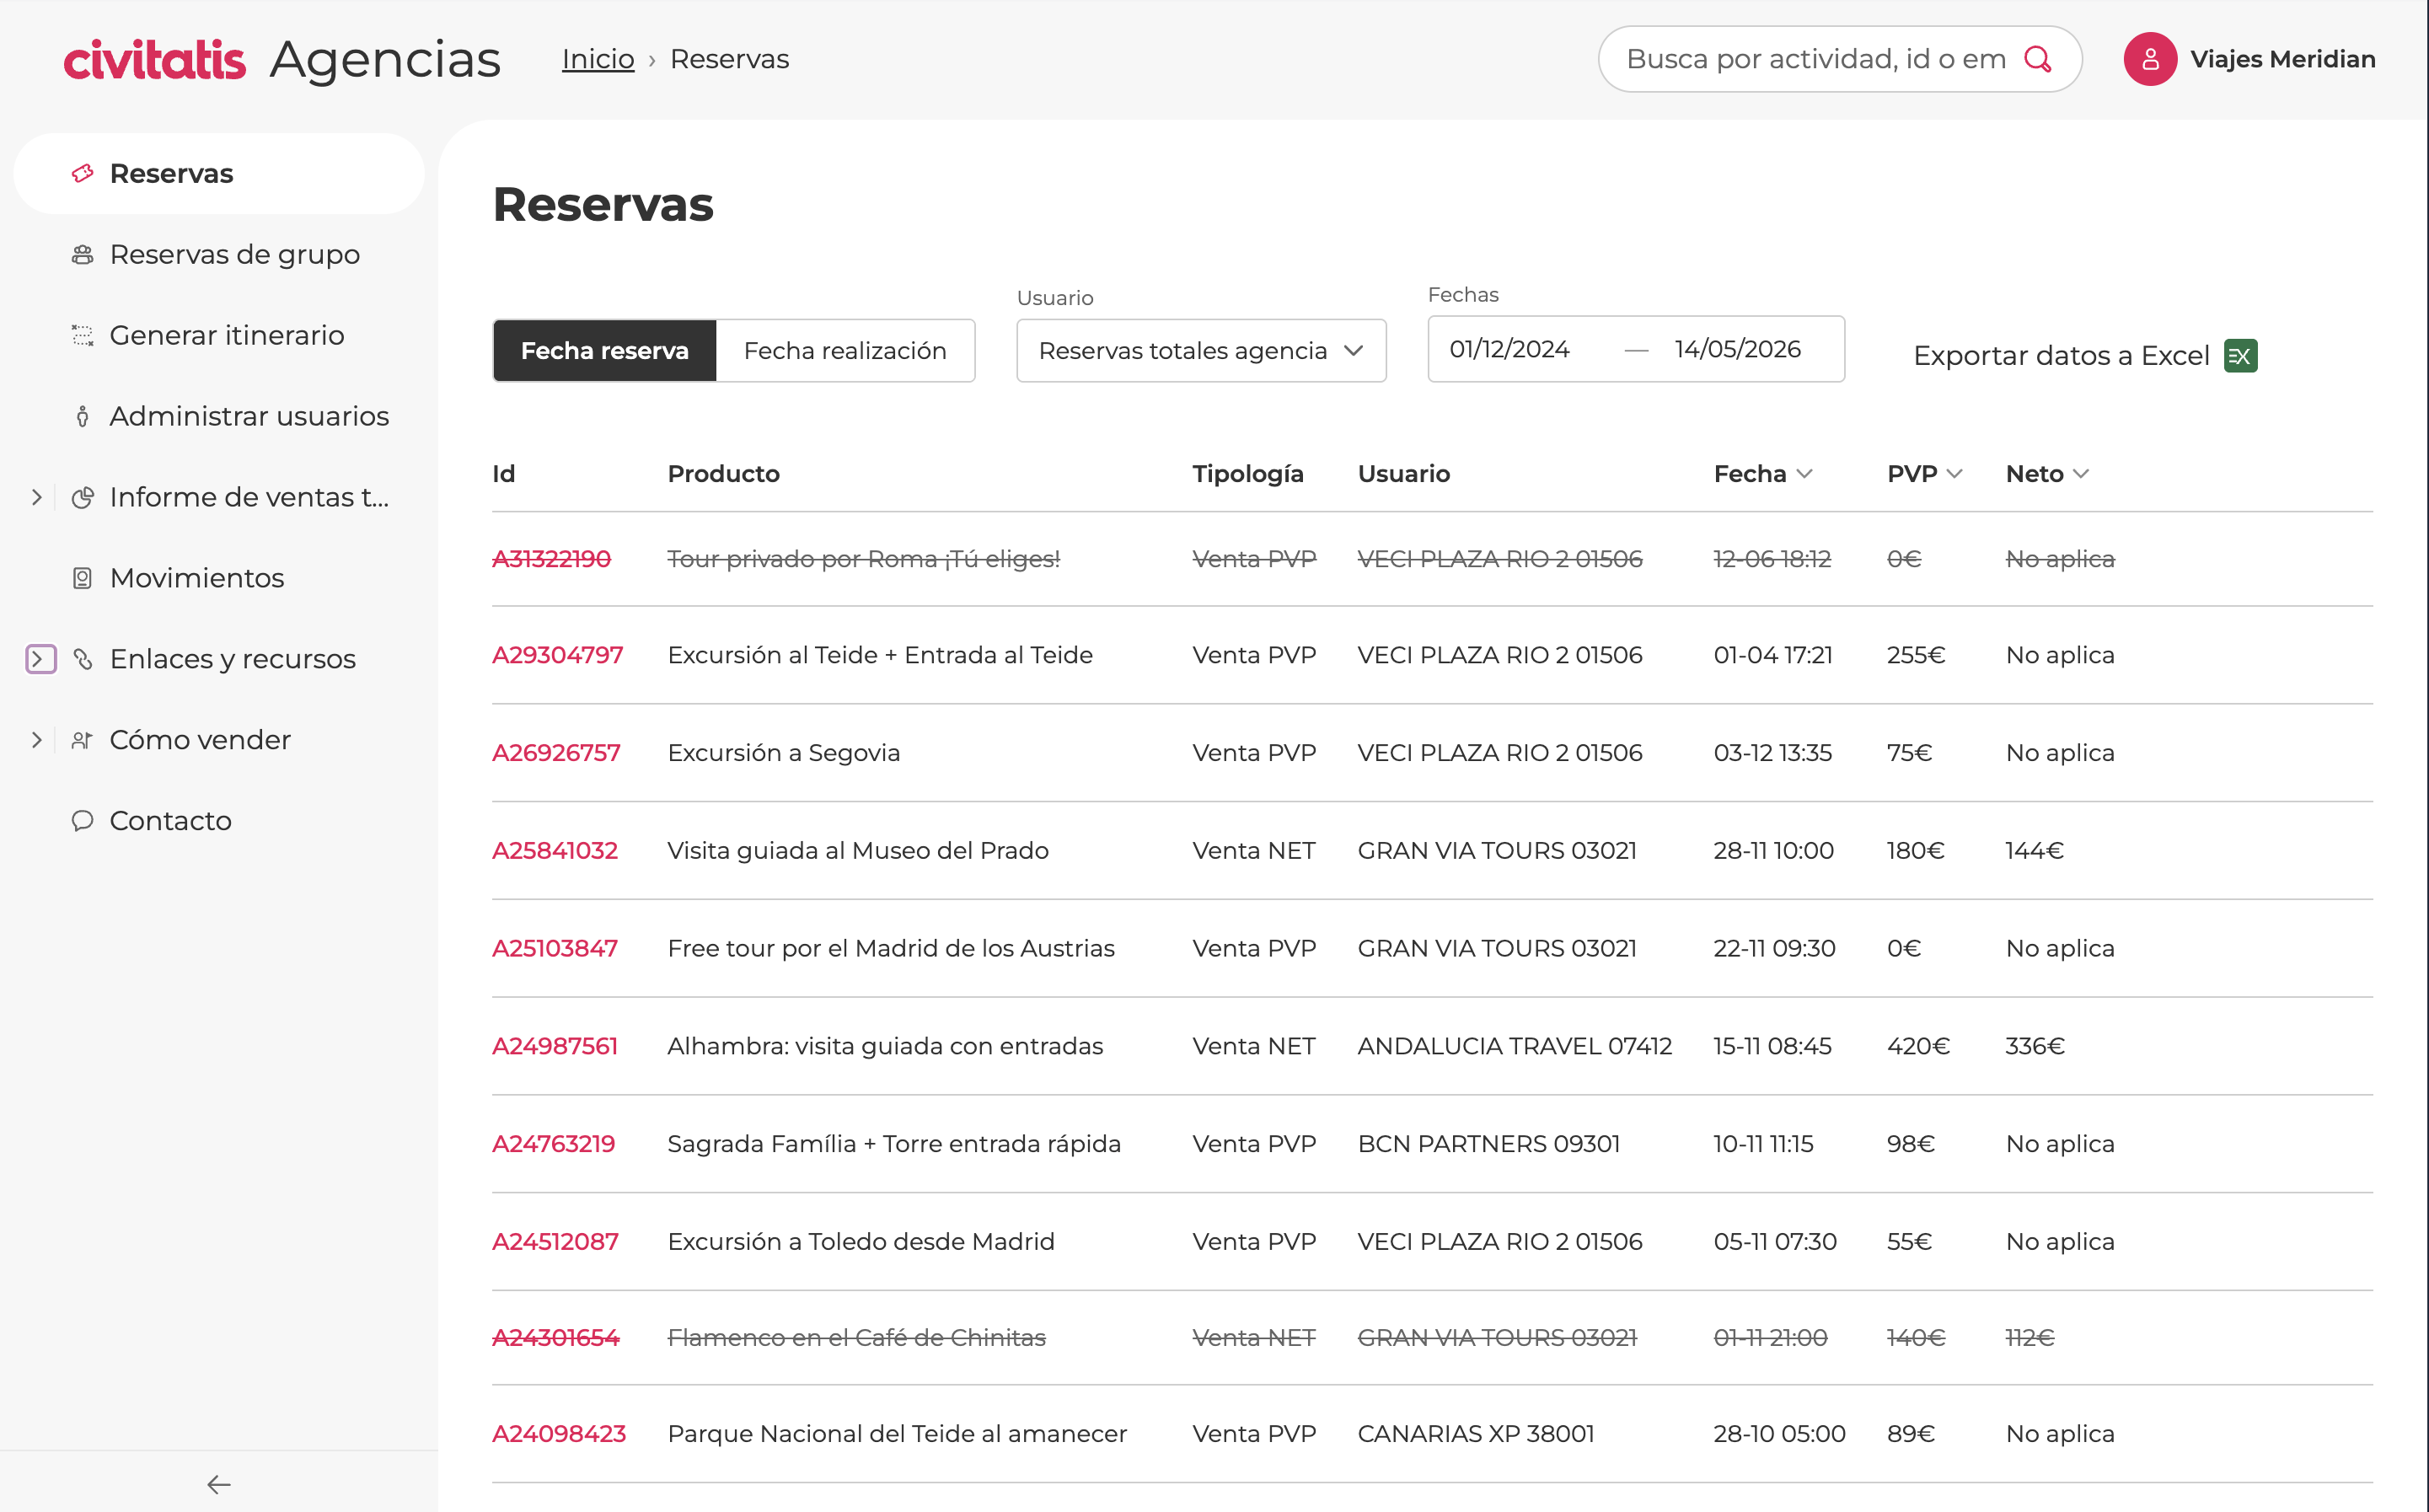
Task: Click Viajes Meridian account name
Action: click(2283, 59)
